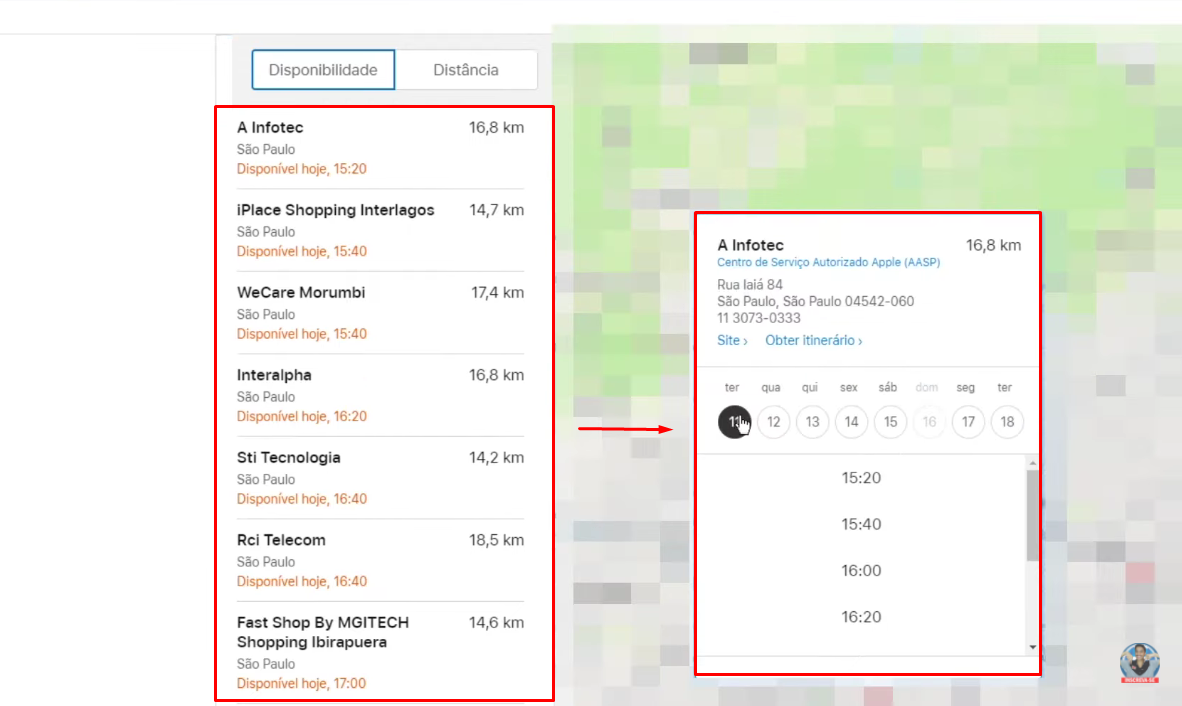
Task: Pick Sti Tecnologia in the list
Action: coord(380,477)
